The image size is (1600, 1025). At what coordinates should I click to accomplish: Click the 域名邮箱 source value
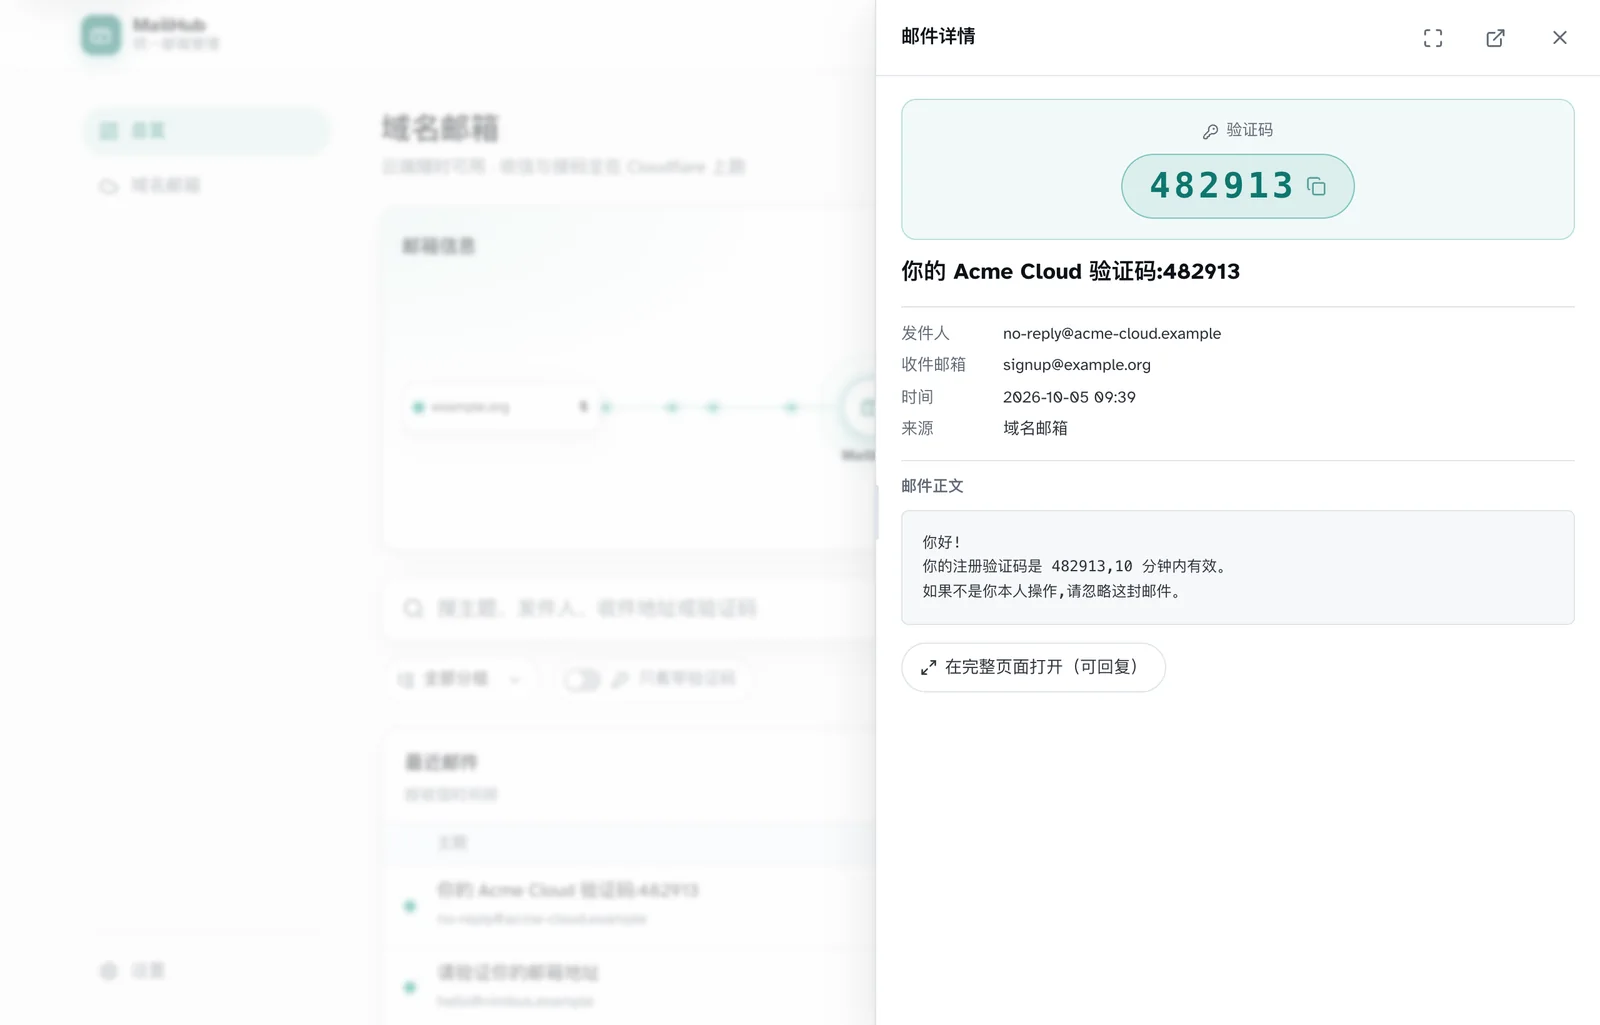(1035, 428)
